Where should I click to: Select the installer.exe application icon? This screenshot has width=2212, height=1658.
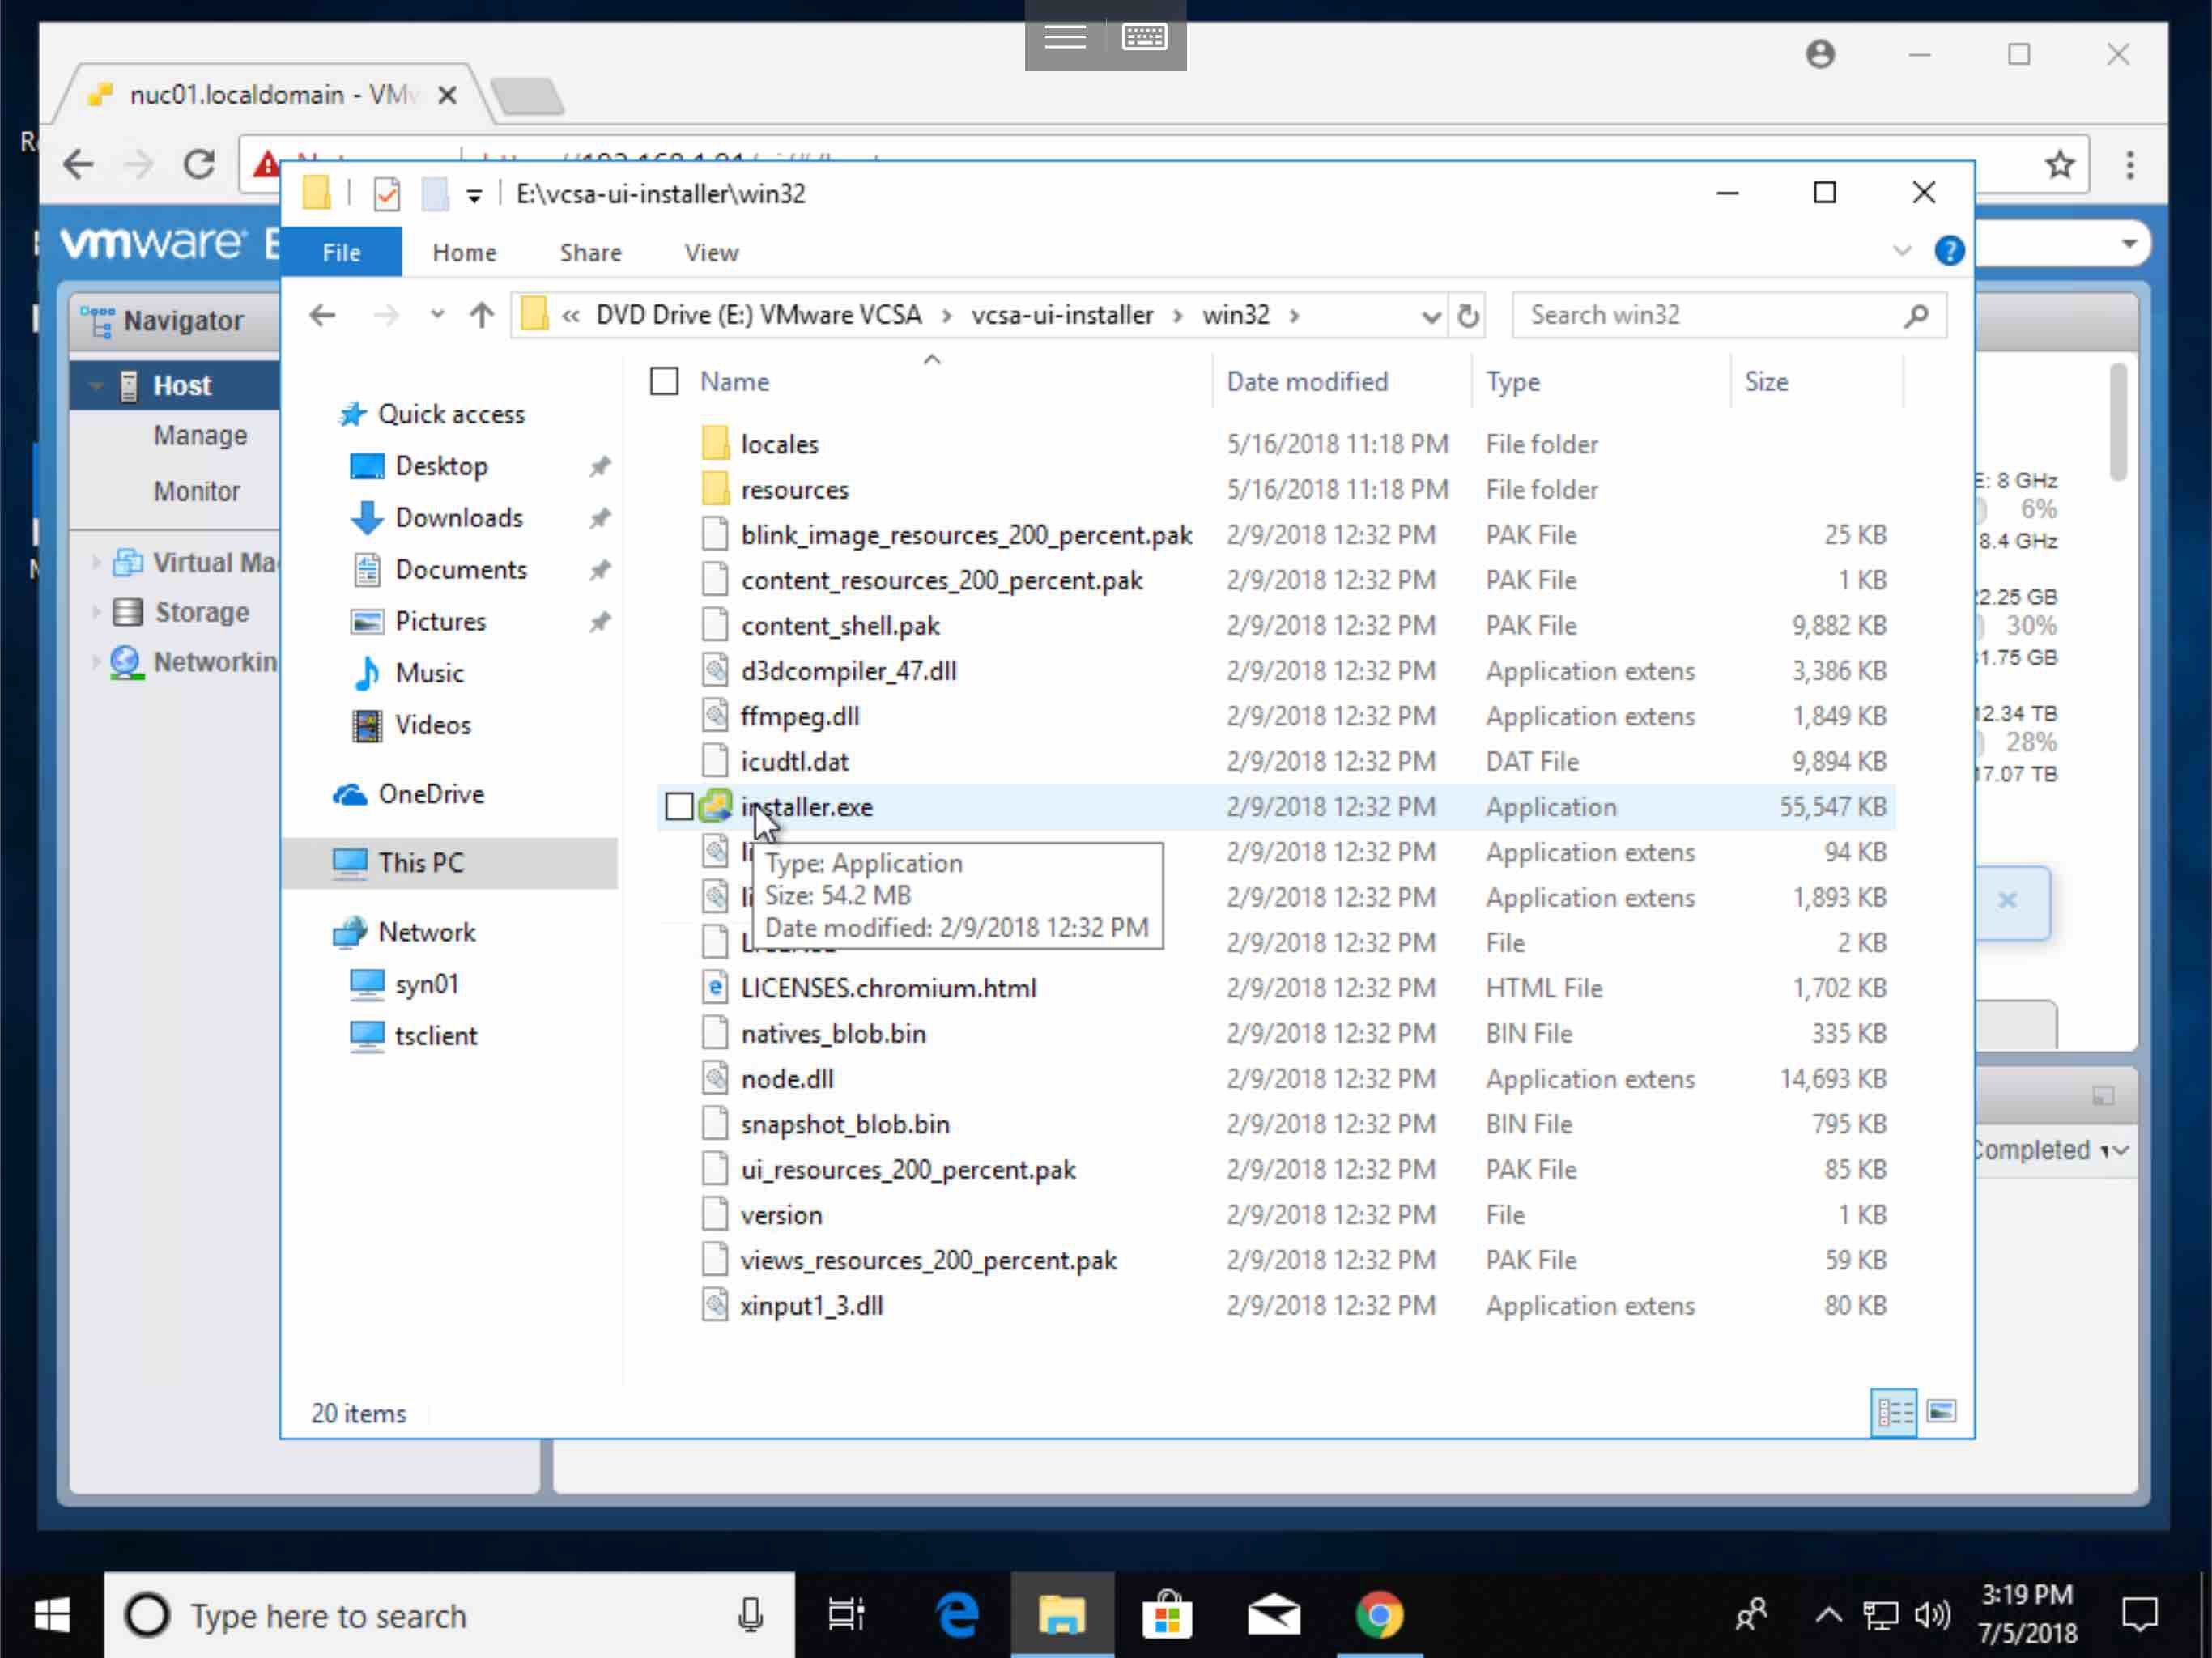pyautogui.click(x=715, y=806)
